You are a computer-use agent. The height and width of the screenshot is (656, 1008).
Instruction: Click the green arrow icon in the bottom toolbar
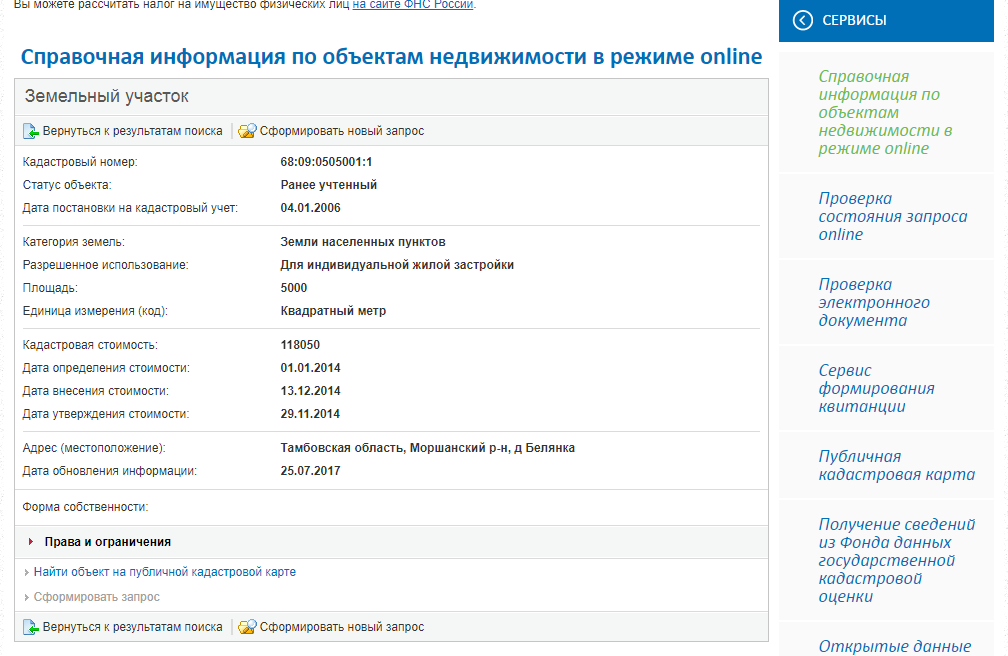tap(31, 627)
